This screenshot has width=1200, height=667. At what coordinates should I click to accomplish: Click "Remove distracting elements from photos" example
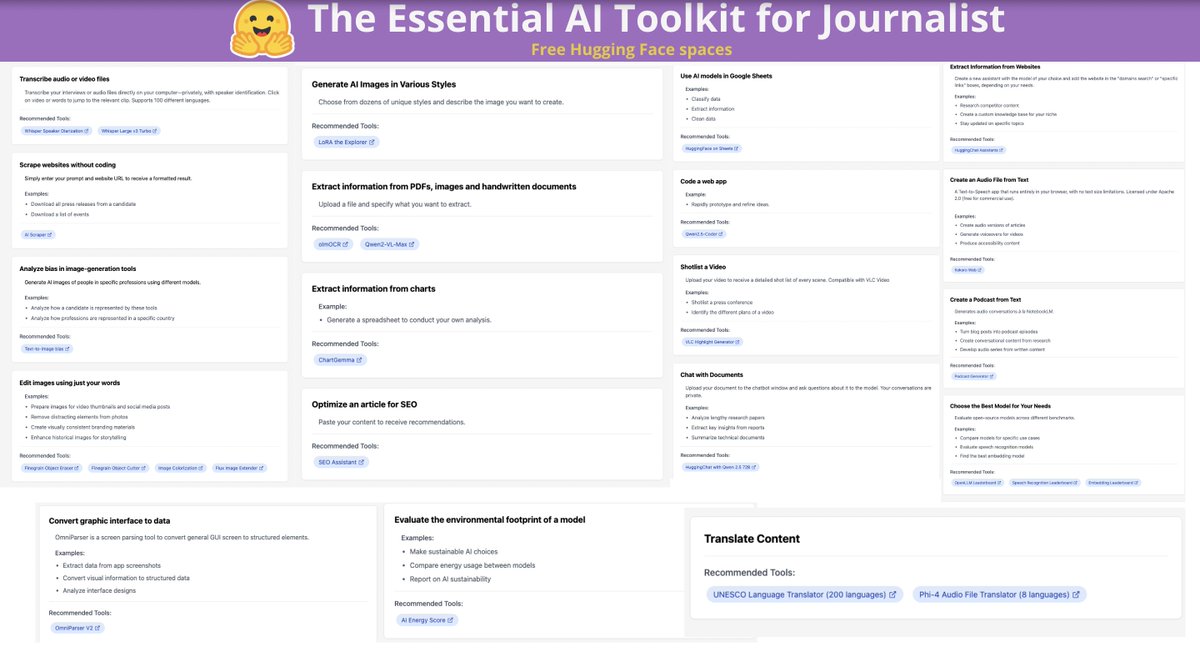[81, 416]
